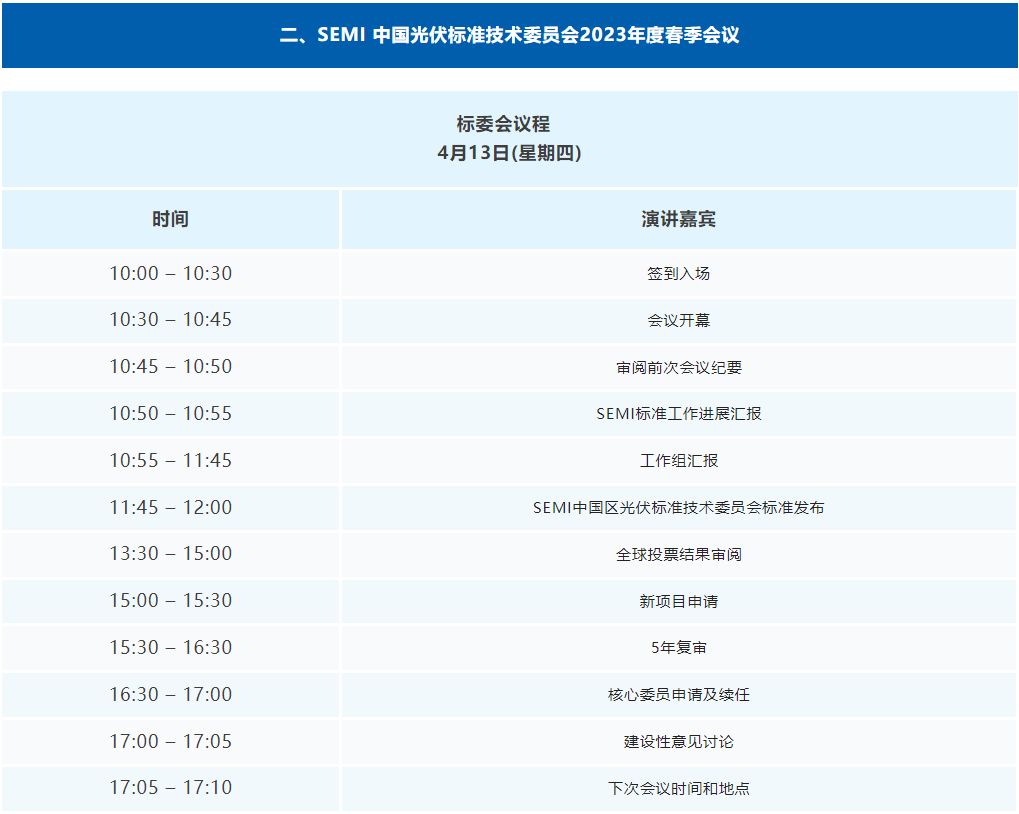1019x814 pixels.
Task: Click SEMI中国区光伏标准技术委员会标准发布 cell
Action: pyautogui.click(x=678, y=507)
